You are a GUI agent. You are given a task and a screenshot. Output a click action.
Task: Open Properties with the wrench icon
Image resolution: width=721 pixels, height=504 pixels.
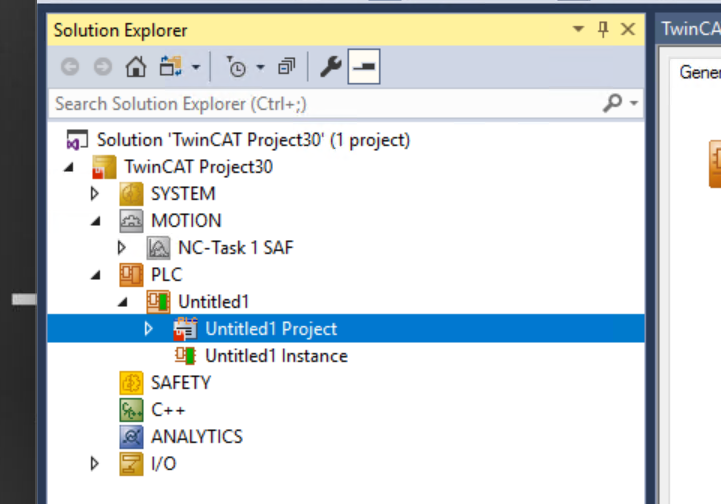pos(331,67)
